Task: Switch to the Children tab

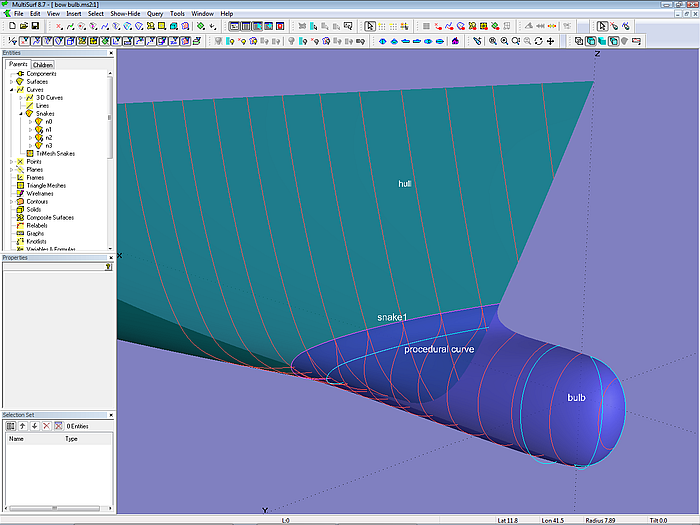Action: (x=42, y=65)
